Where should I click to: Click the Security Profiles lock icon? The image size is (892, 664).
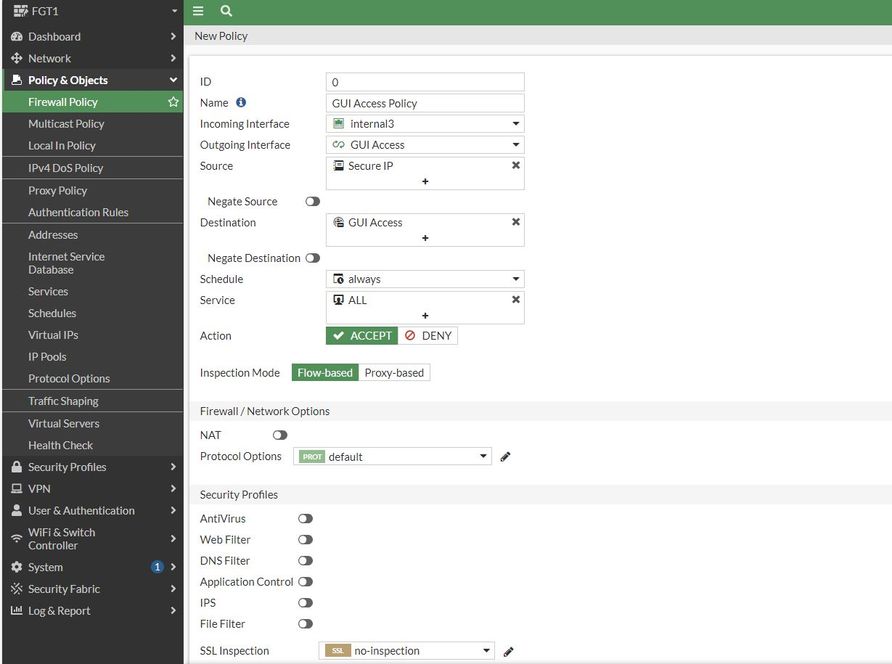pos(16,467)
